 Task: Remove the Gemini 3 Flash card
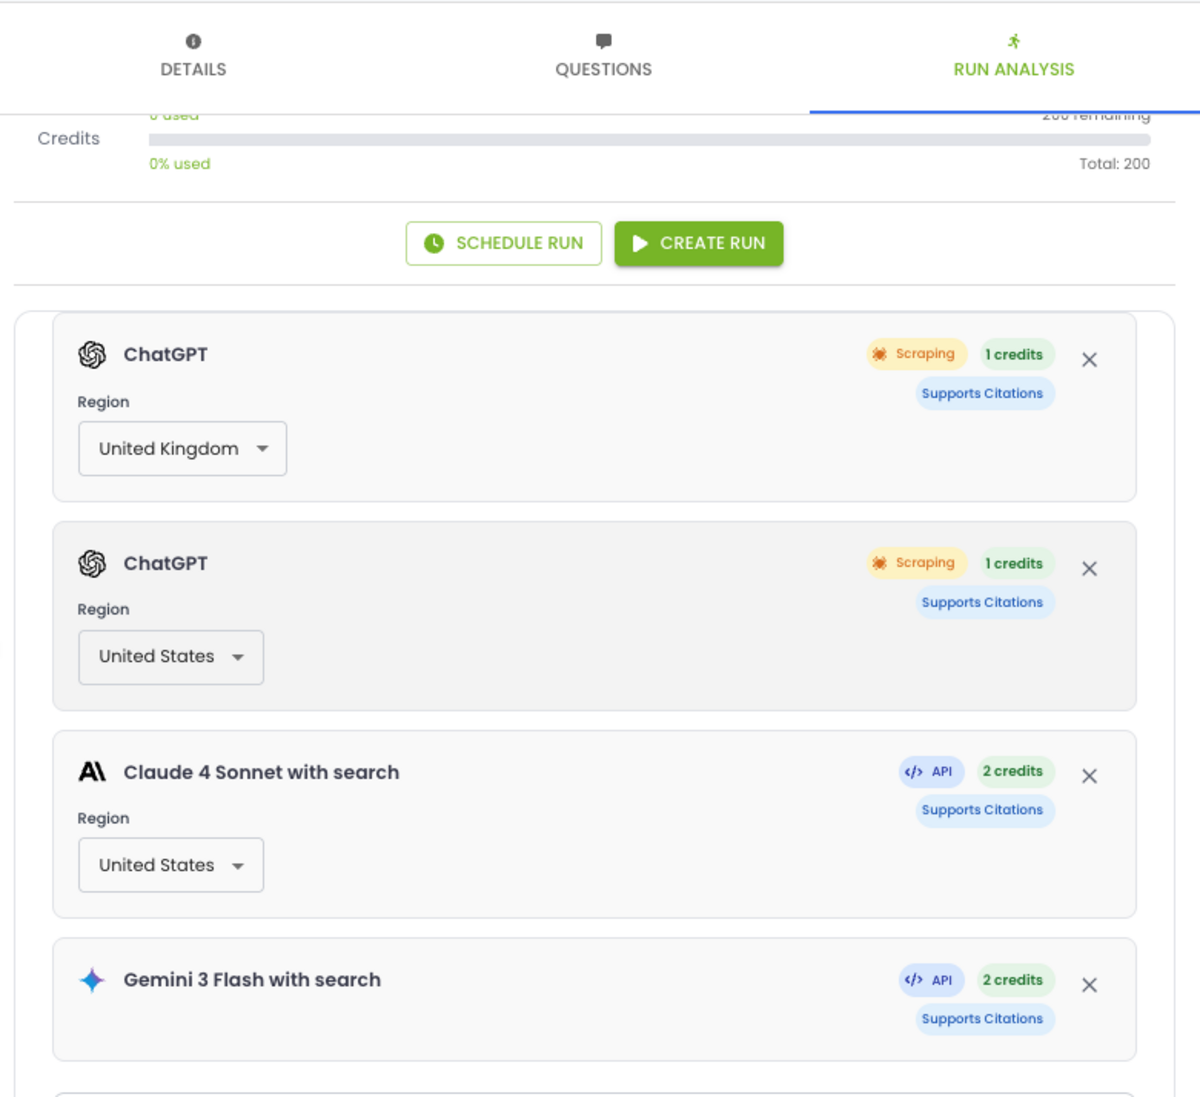(x=1090, y=985)
